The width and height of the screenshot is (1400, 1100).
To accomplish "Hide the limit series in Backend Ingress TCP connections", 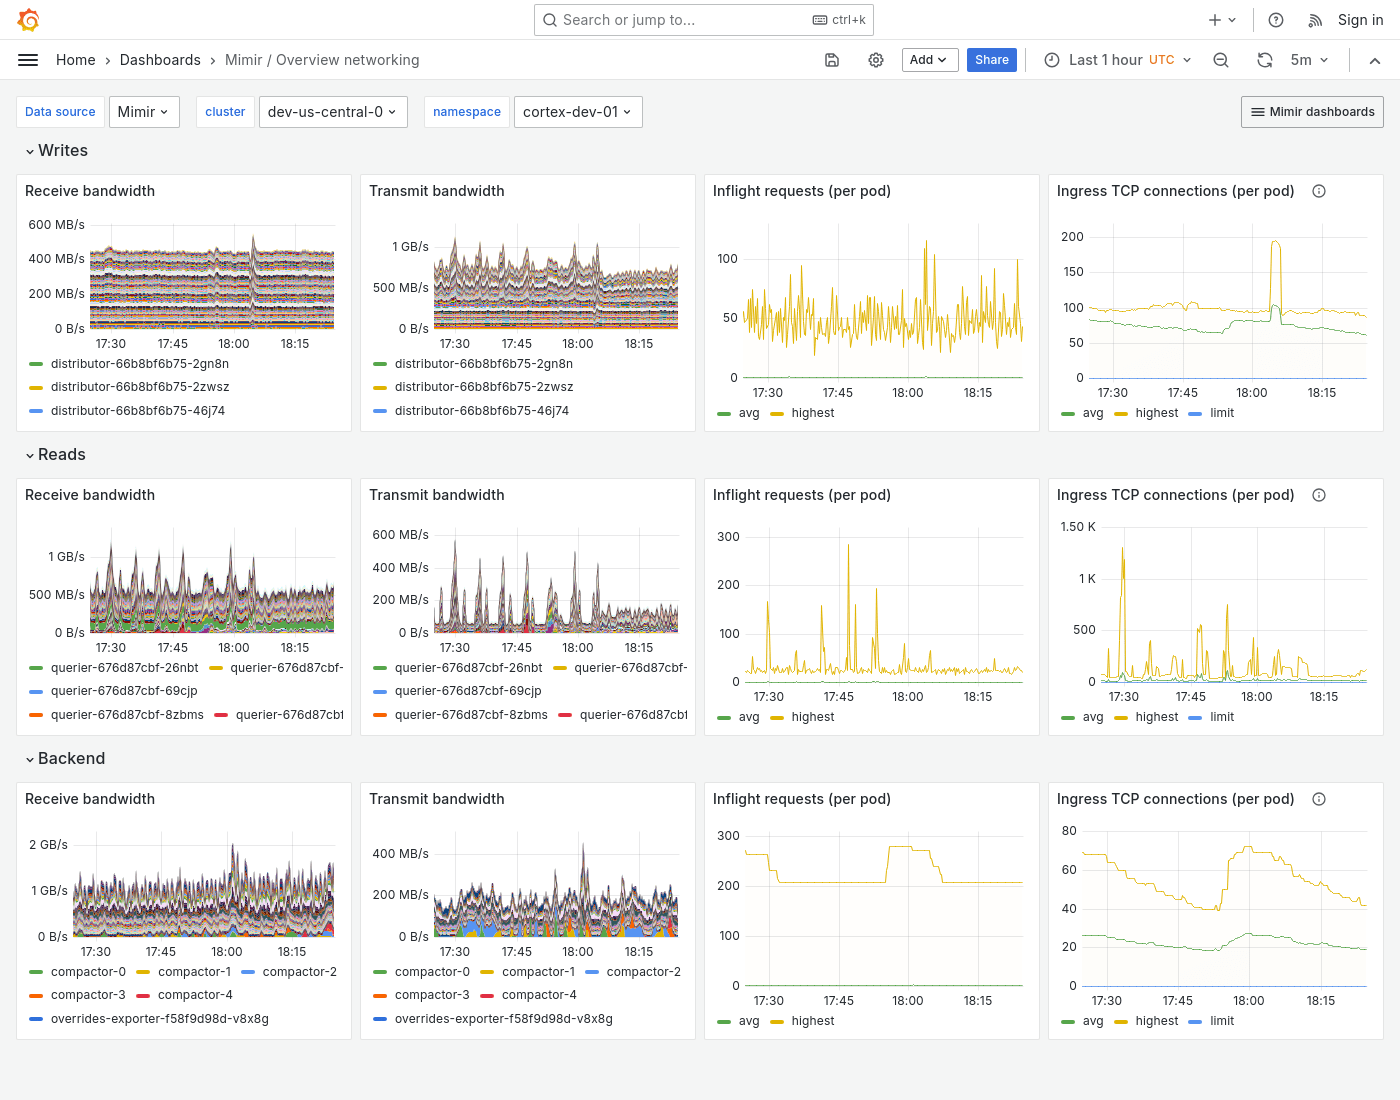I will pyautogui.click(x=1222, y=1020).
